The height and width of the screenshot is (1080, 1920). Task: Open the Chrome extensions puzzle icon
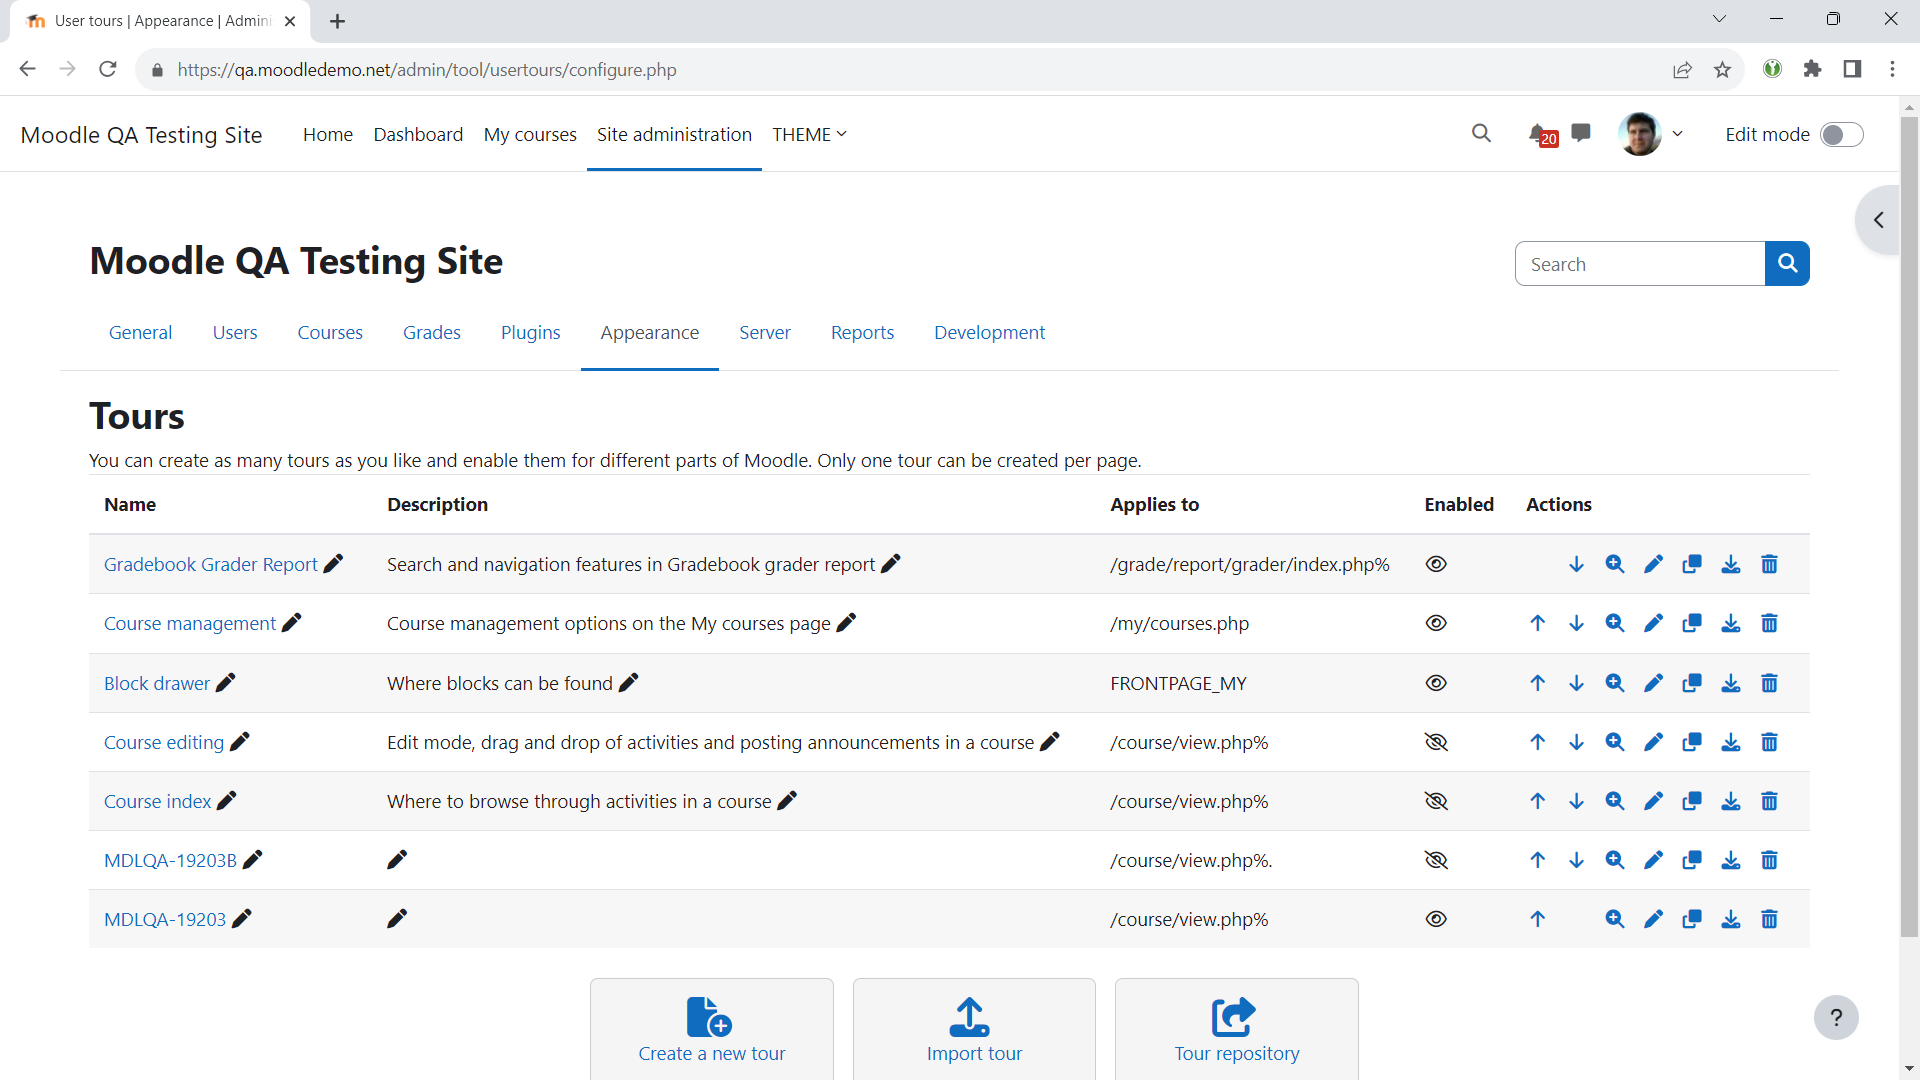(1812, 69)
